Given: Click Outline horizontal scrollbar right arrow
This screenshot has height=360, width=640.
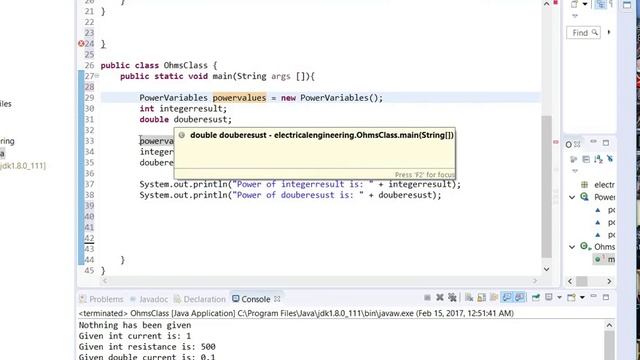Looking at the screenshot, I should click(x=609, y=281).
